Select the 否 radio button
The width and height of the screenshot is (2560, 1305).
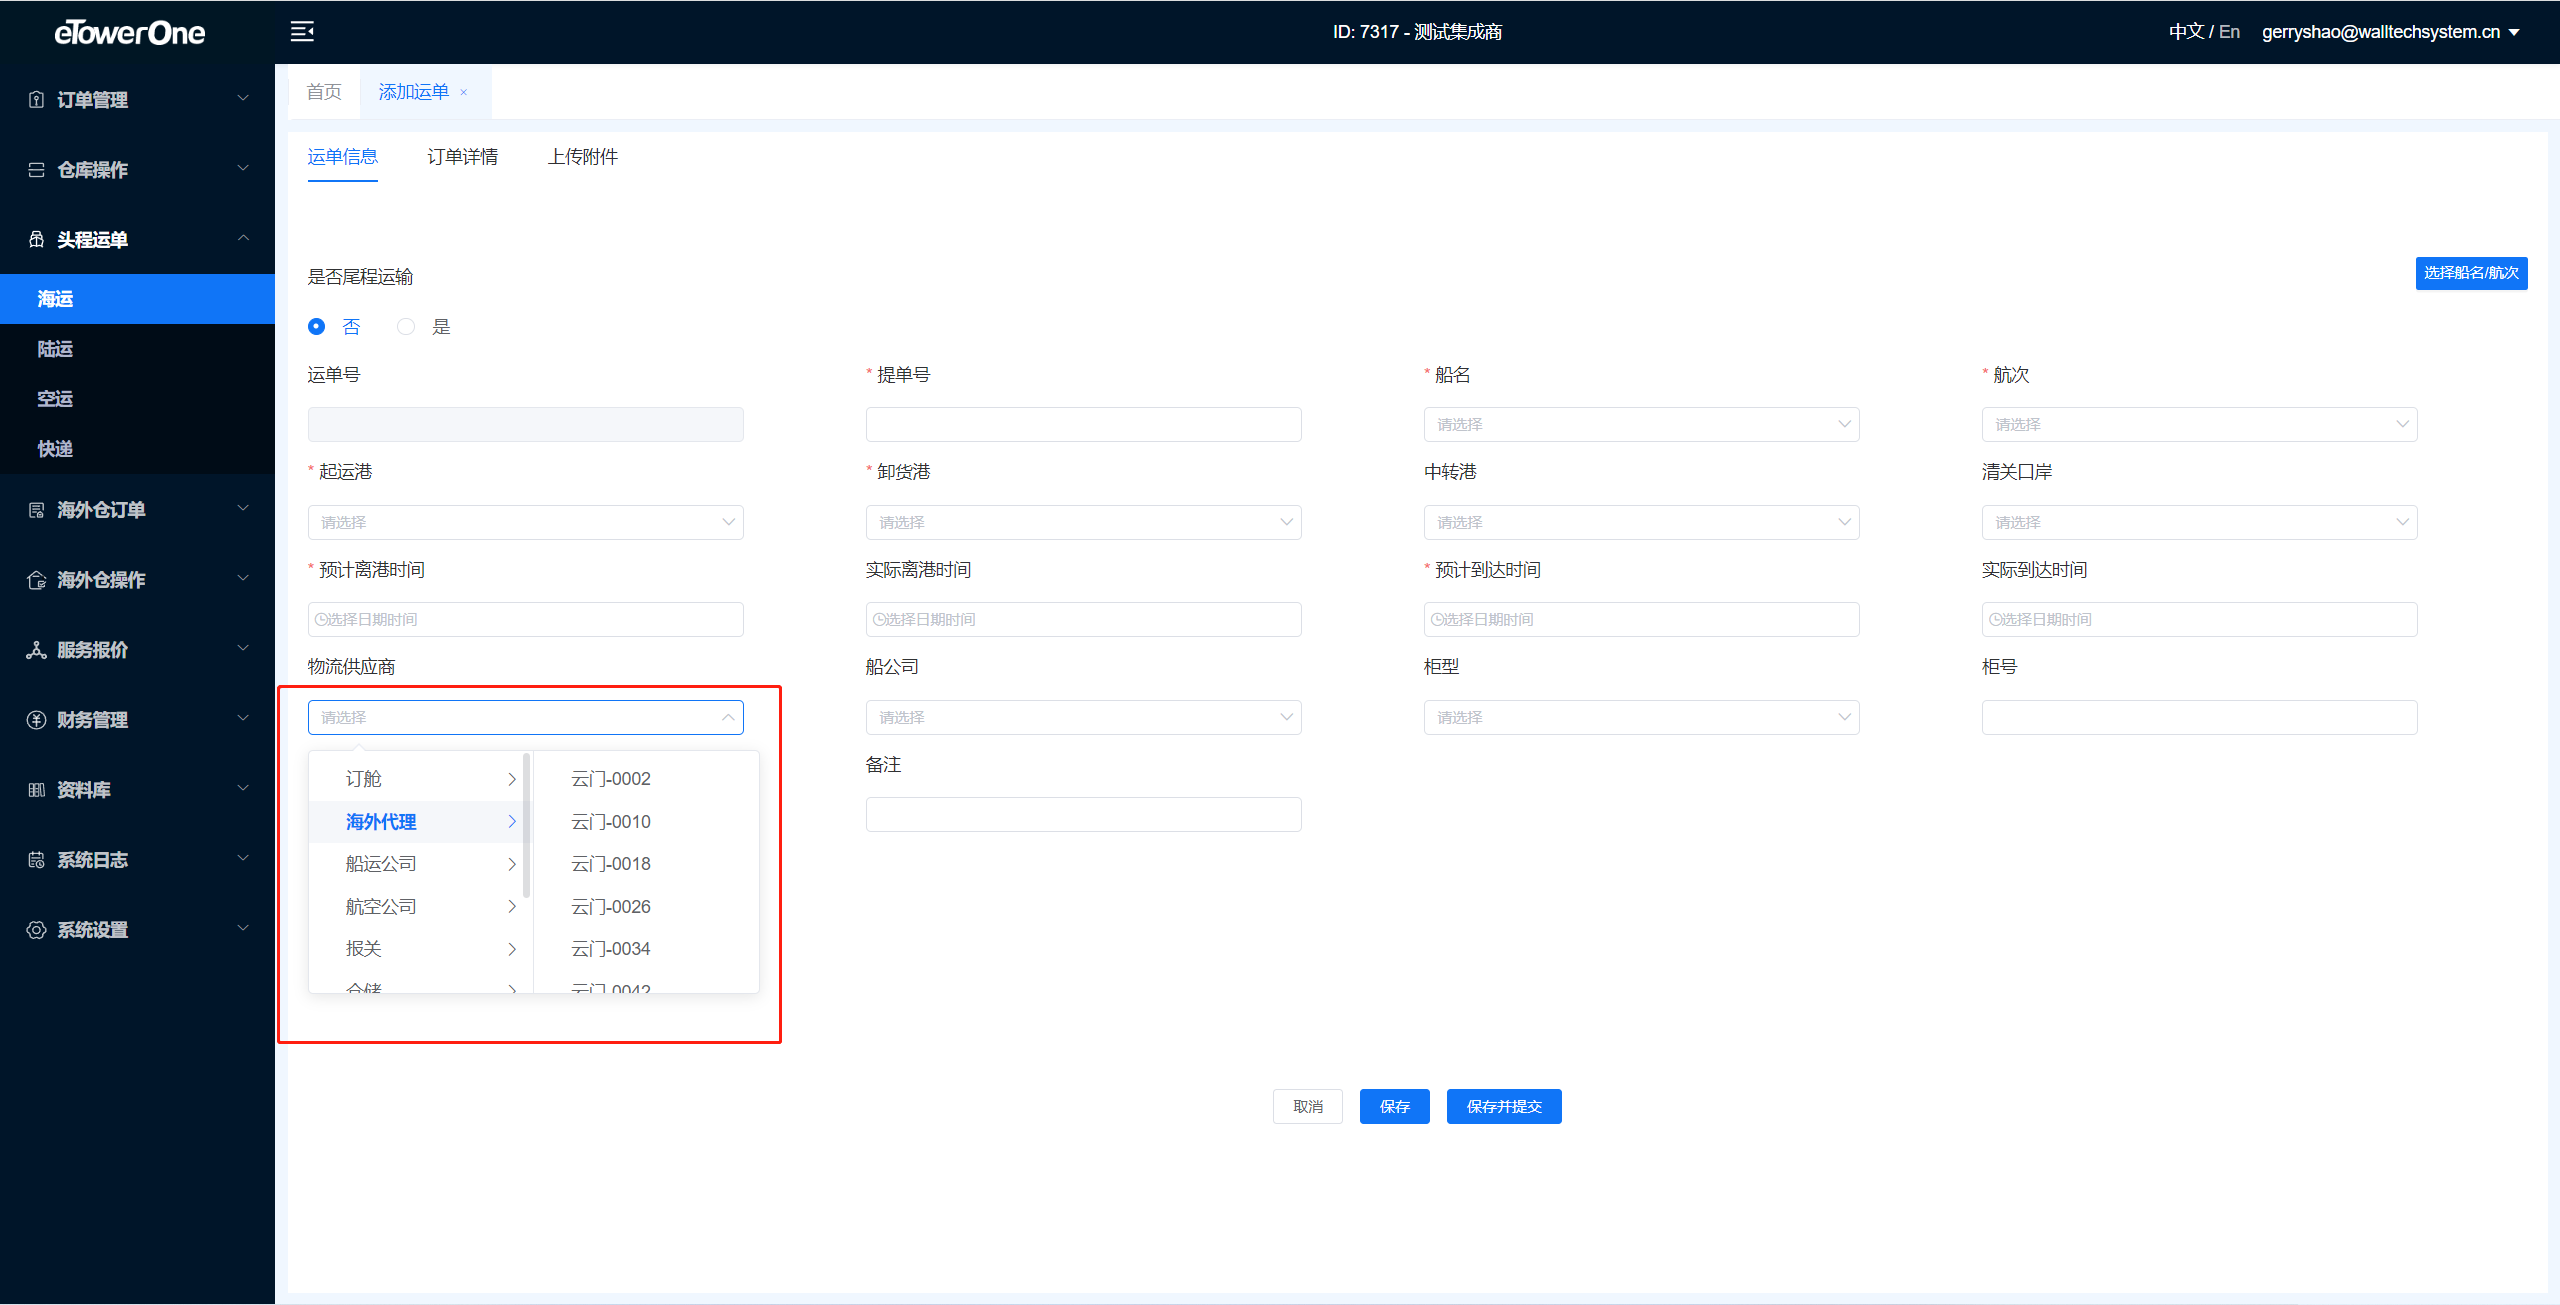(x=317, y=327)
